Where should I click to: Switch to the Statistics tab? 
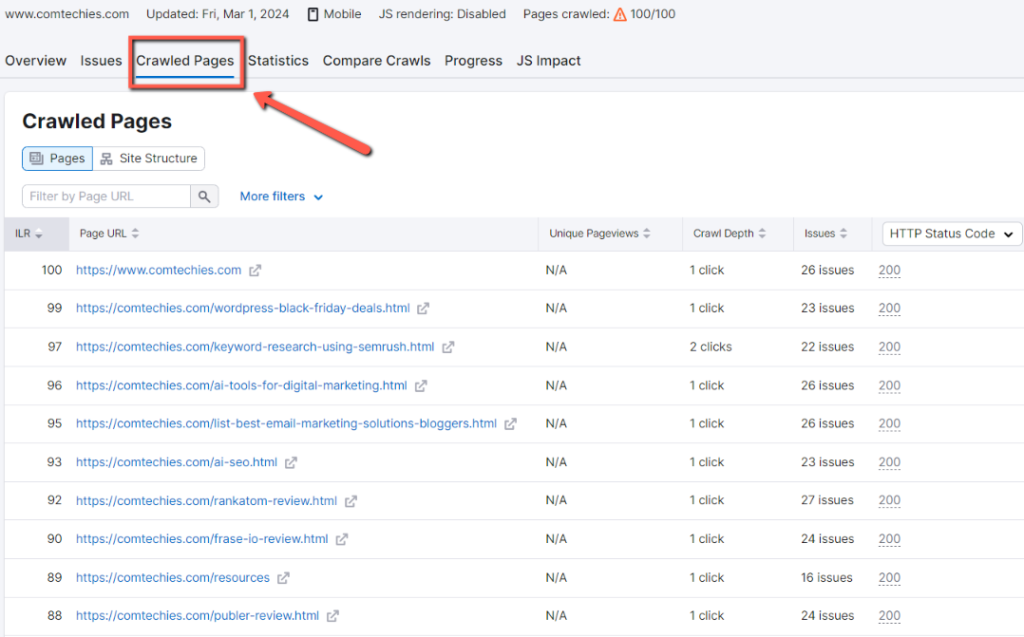click(277, 60)
